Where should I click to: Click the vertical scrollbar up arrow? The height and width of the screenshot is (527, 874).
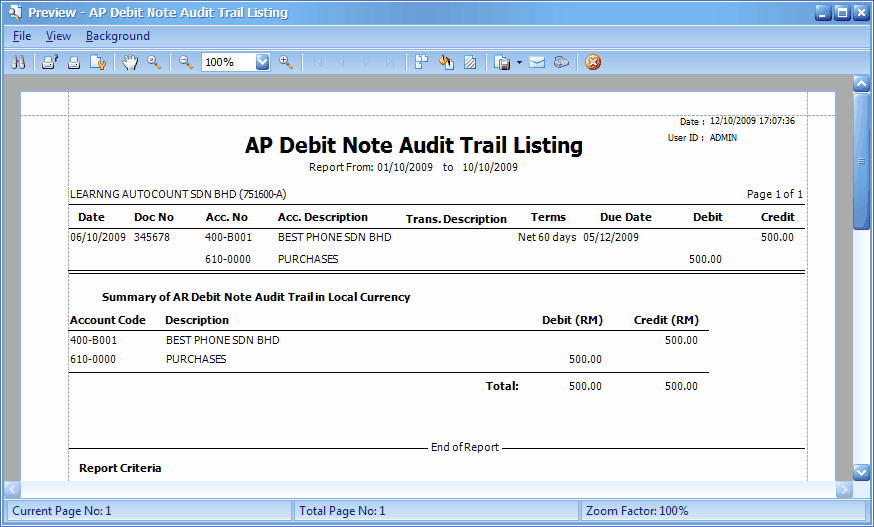pos(861,84)
